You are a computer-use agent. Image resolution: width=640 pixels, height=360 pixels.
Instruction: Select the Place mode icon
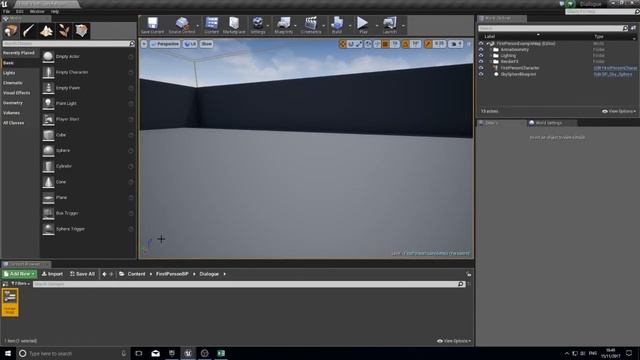[x=11, y=31]
